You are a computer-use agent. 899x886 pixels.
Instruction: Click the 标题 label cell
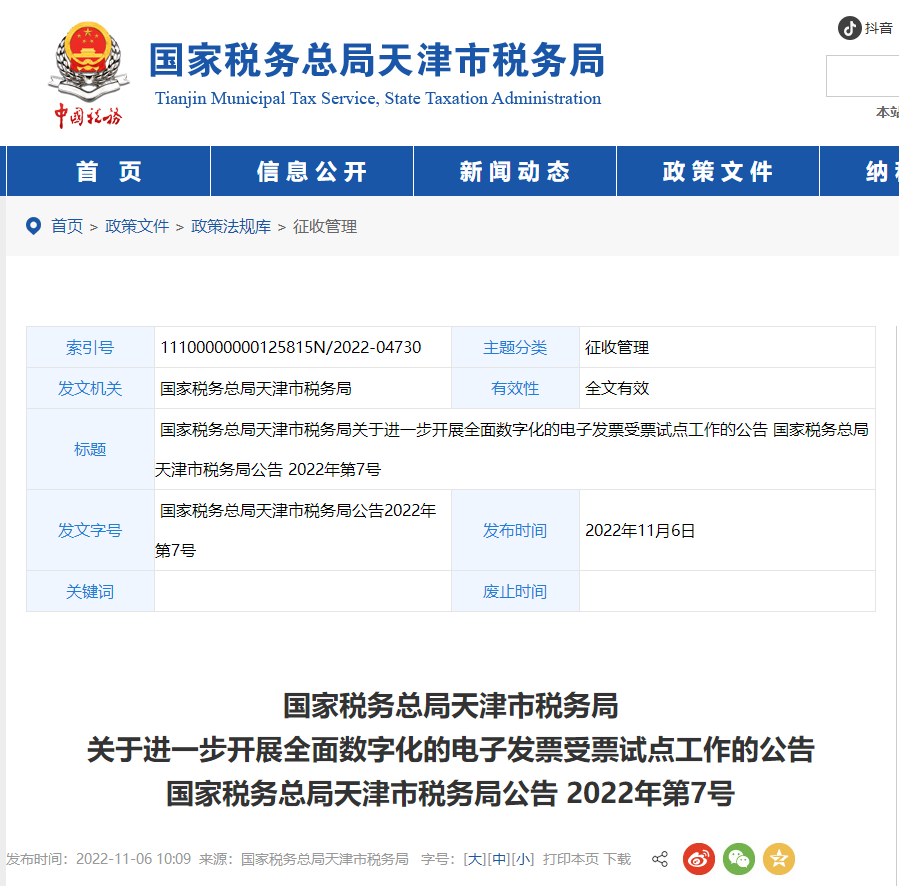(x=90, y=449)
